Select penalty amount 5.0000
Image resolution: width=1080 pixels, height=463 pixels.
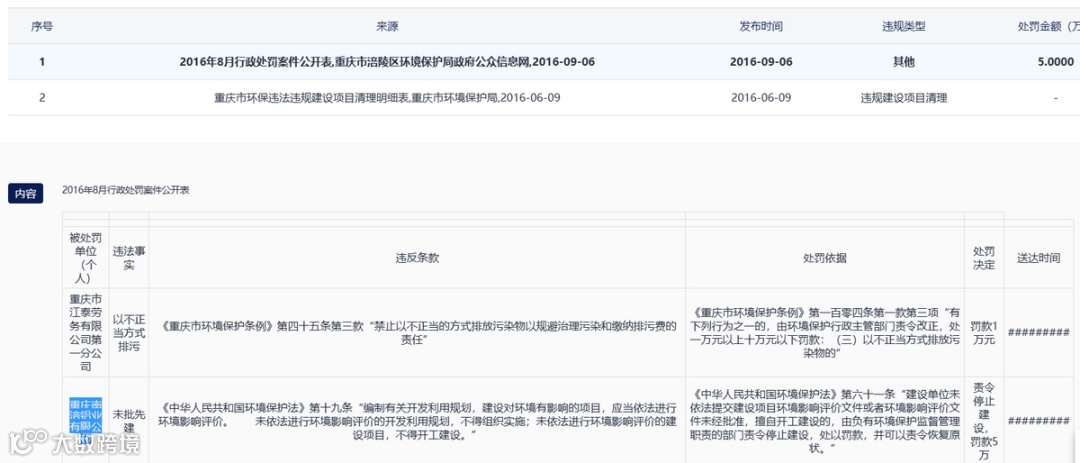pyautogui.click(x=1055, y=62)
